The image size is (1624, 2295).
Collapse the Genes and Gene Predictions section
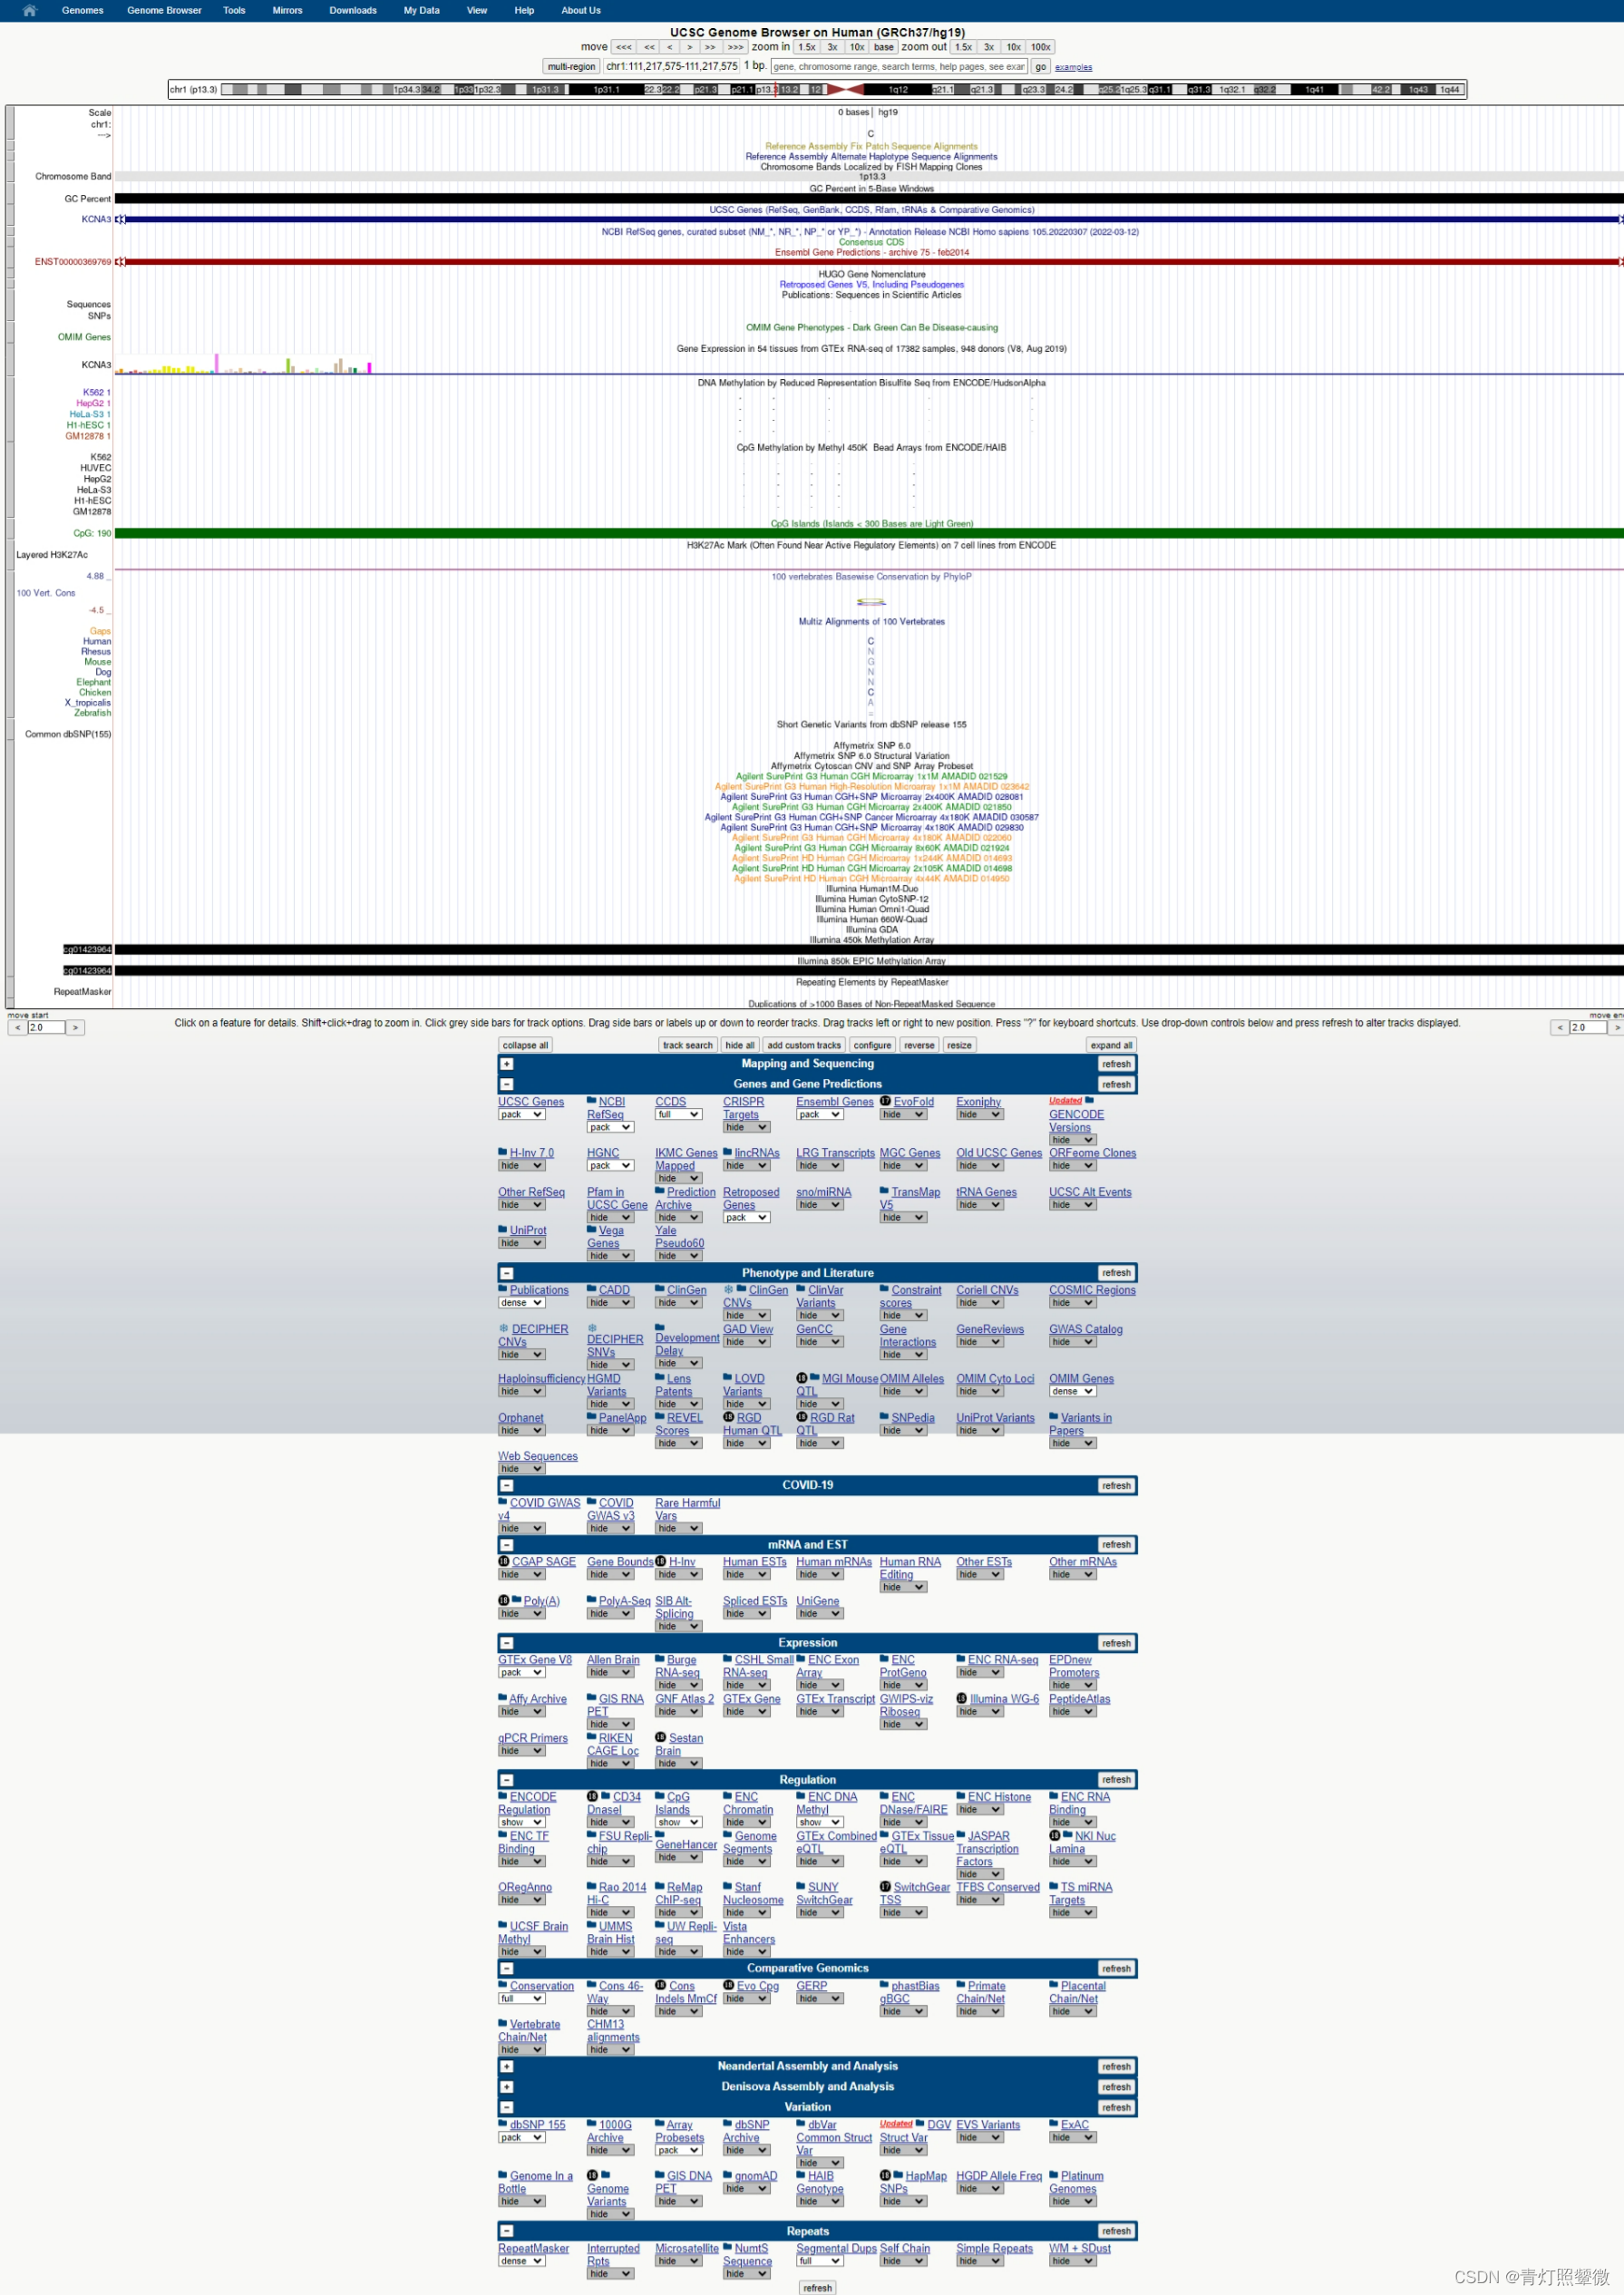(507, 1084)
